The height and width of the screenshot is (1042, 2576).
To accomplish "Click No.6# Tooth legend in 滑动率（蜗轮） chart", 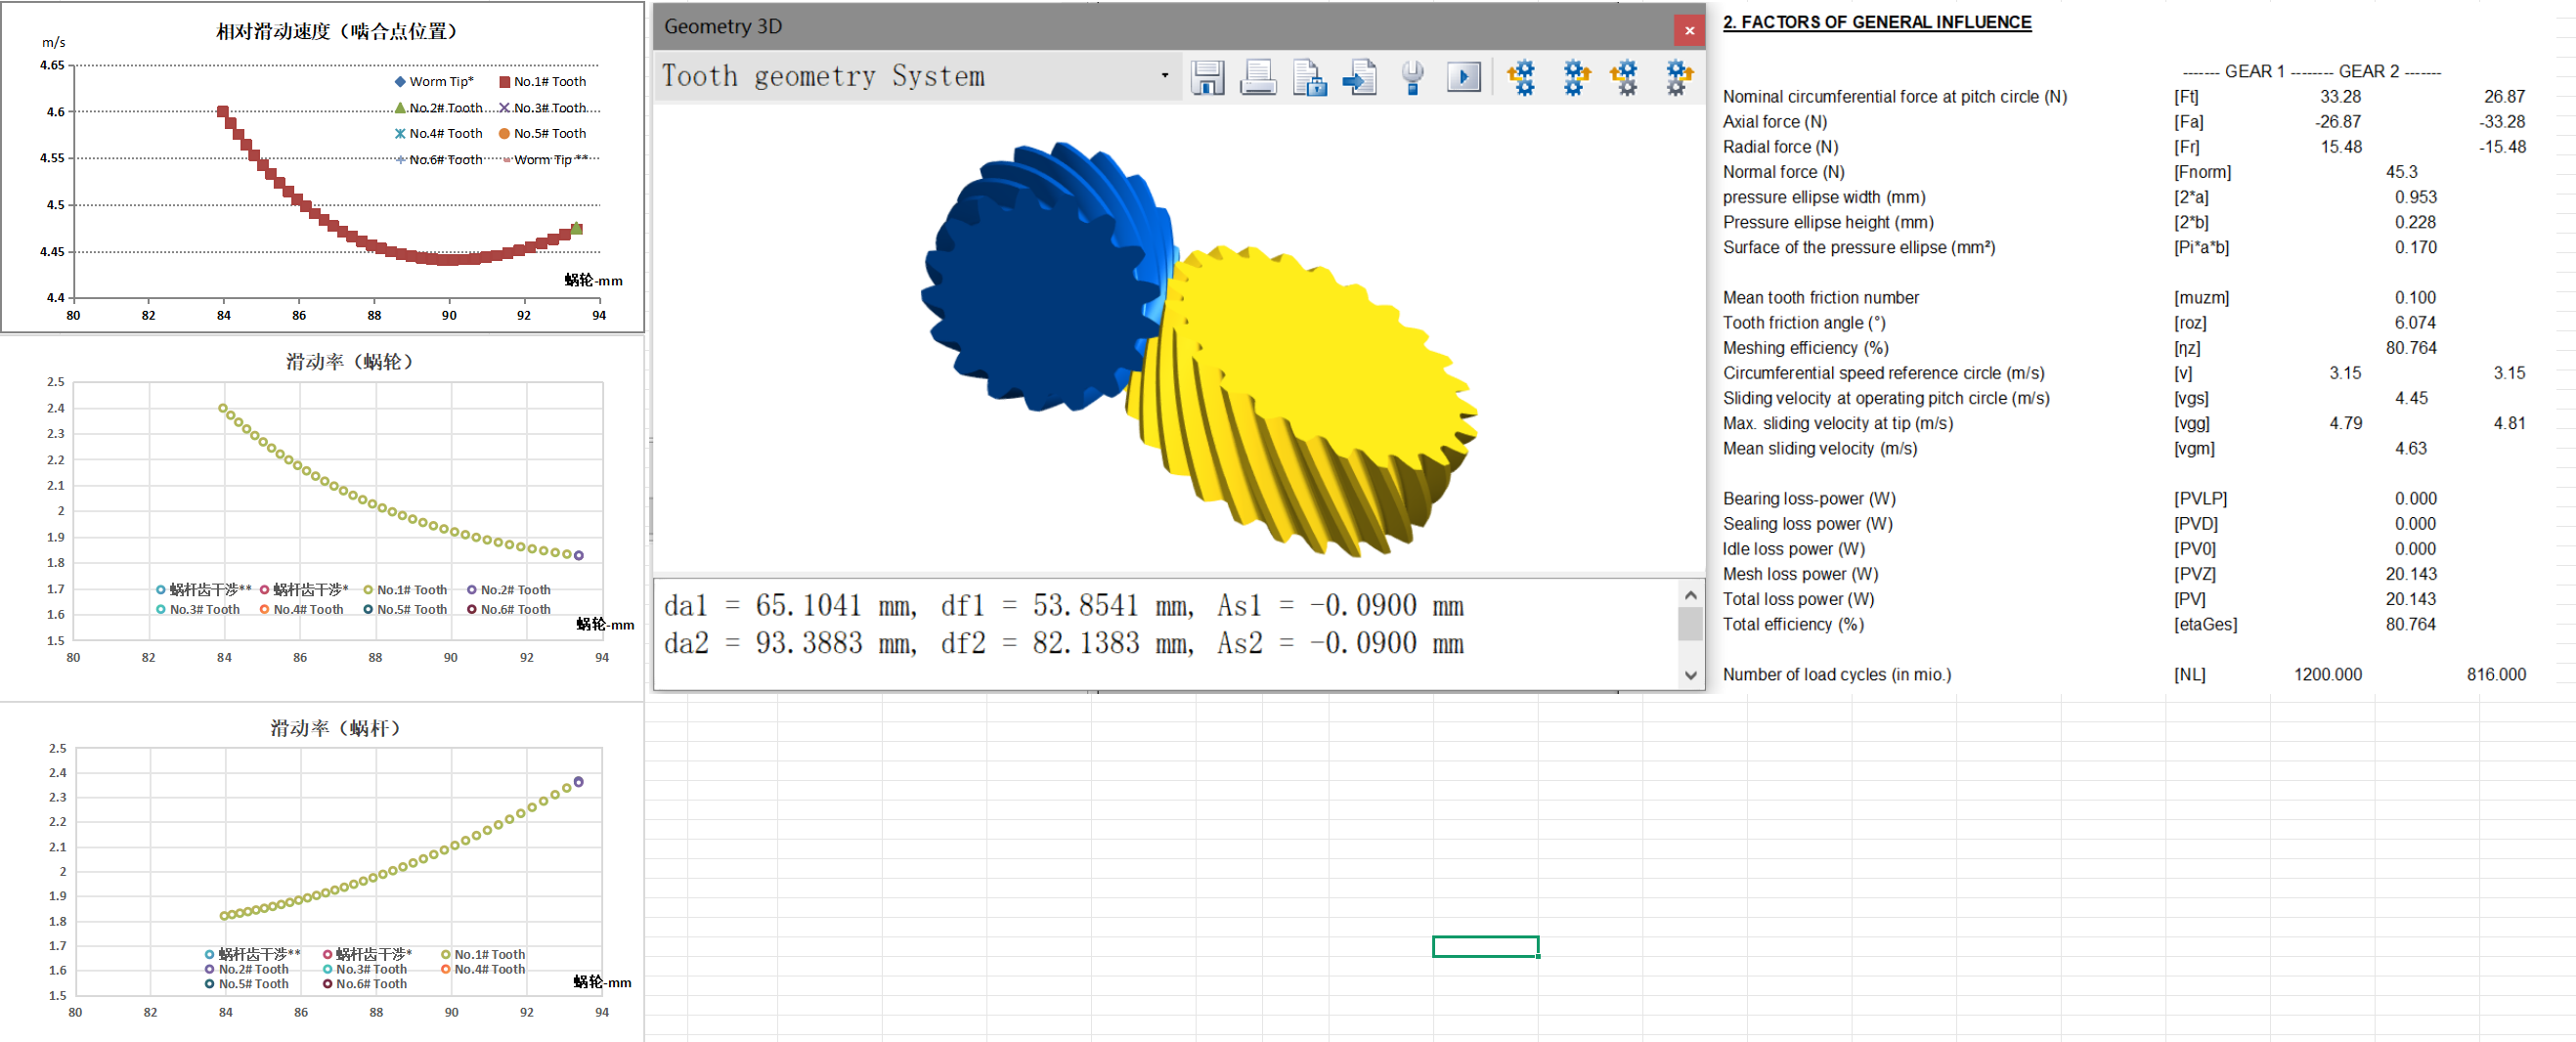I will [509, 609].
